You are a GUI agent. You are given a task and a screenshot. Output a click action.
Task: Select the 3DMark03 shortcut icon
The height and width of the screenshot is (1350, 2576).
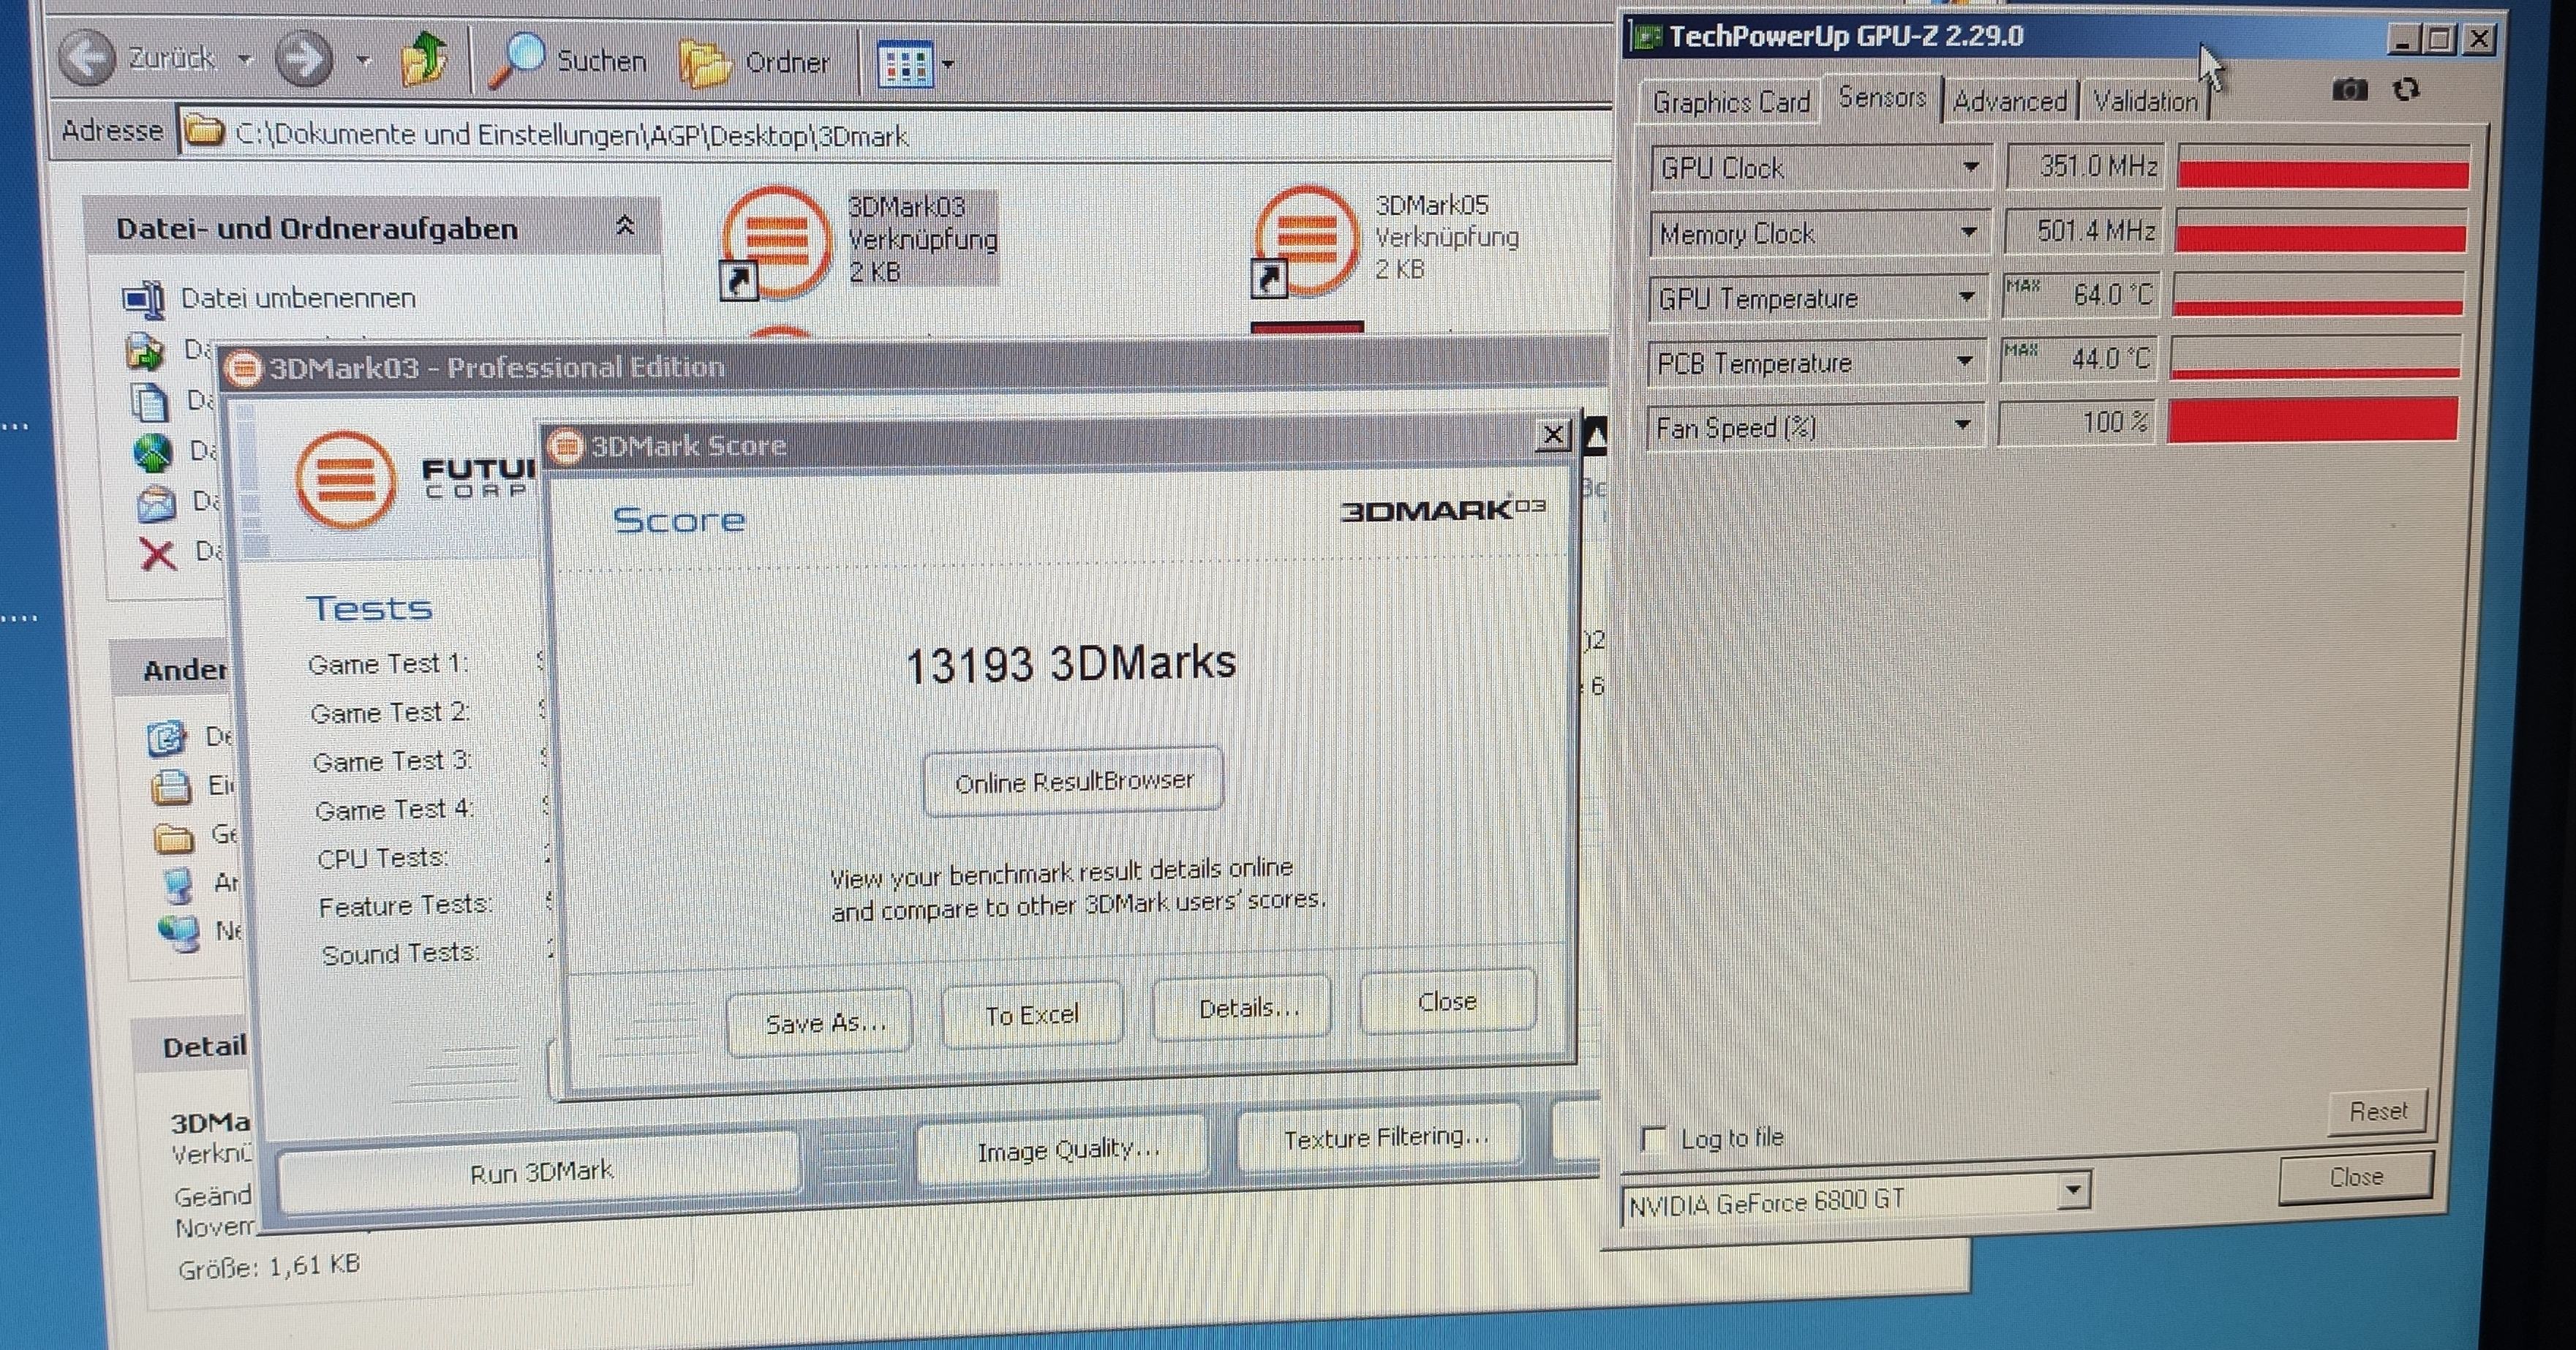(776, 242)
